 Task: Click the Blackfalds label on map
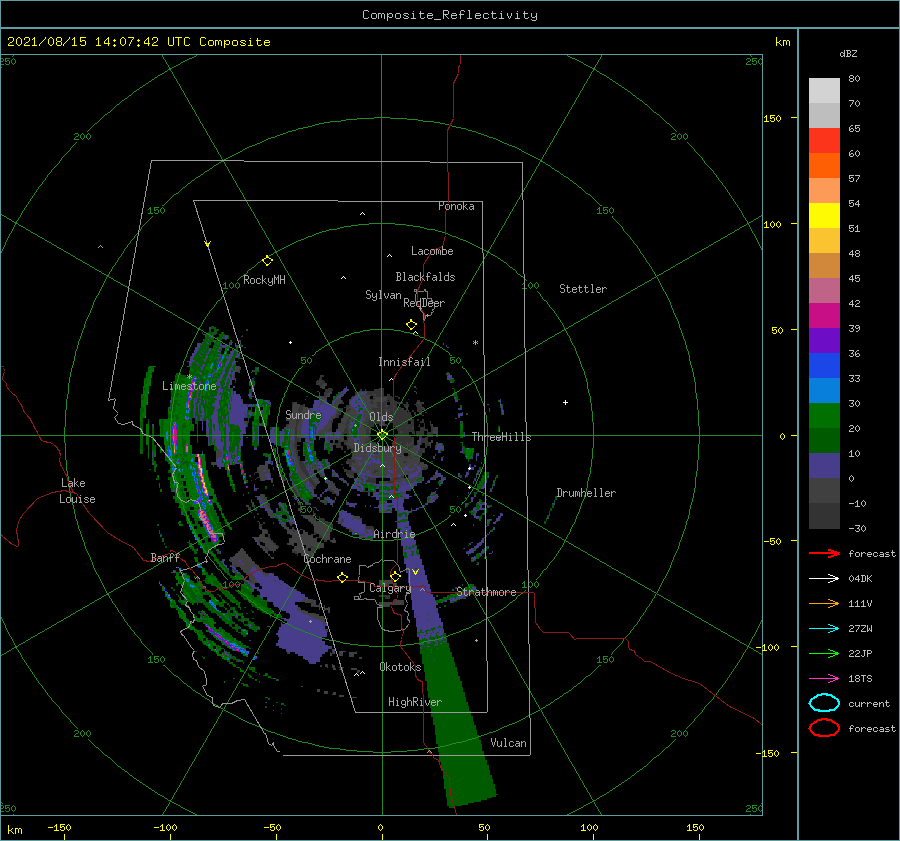coord(425,277)
